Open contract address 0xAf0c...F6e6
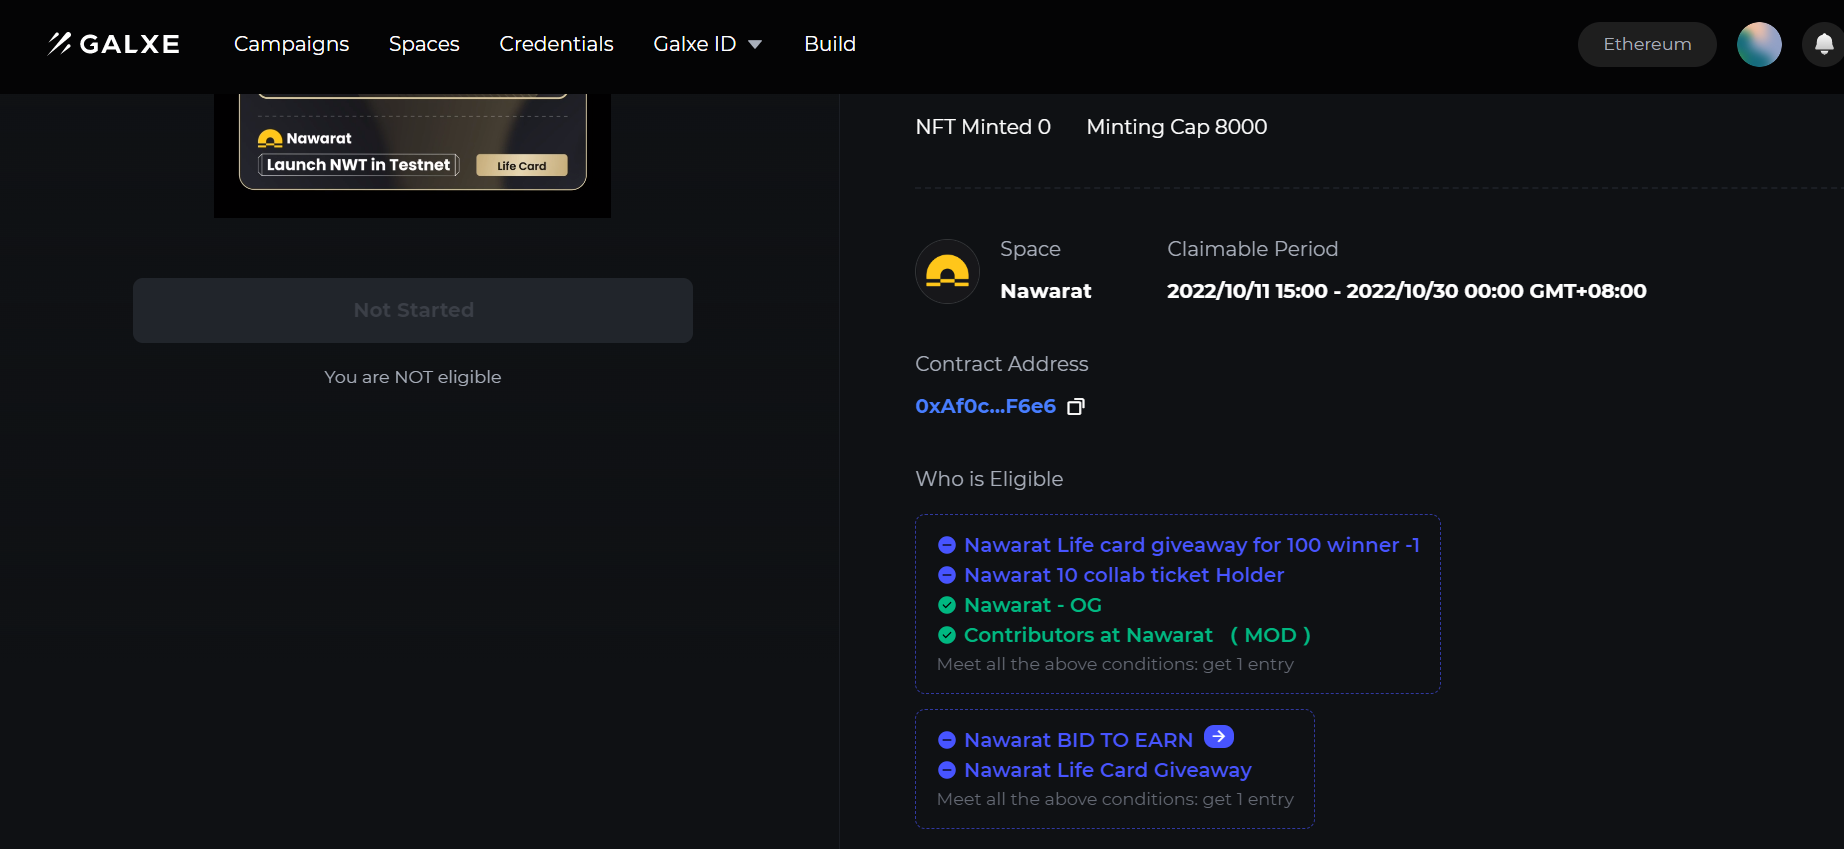This screenshot has height=849, width=1844. tap(985, 406)
